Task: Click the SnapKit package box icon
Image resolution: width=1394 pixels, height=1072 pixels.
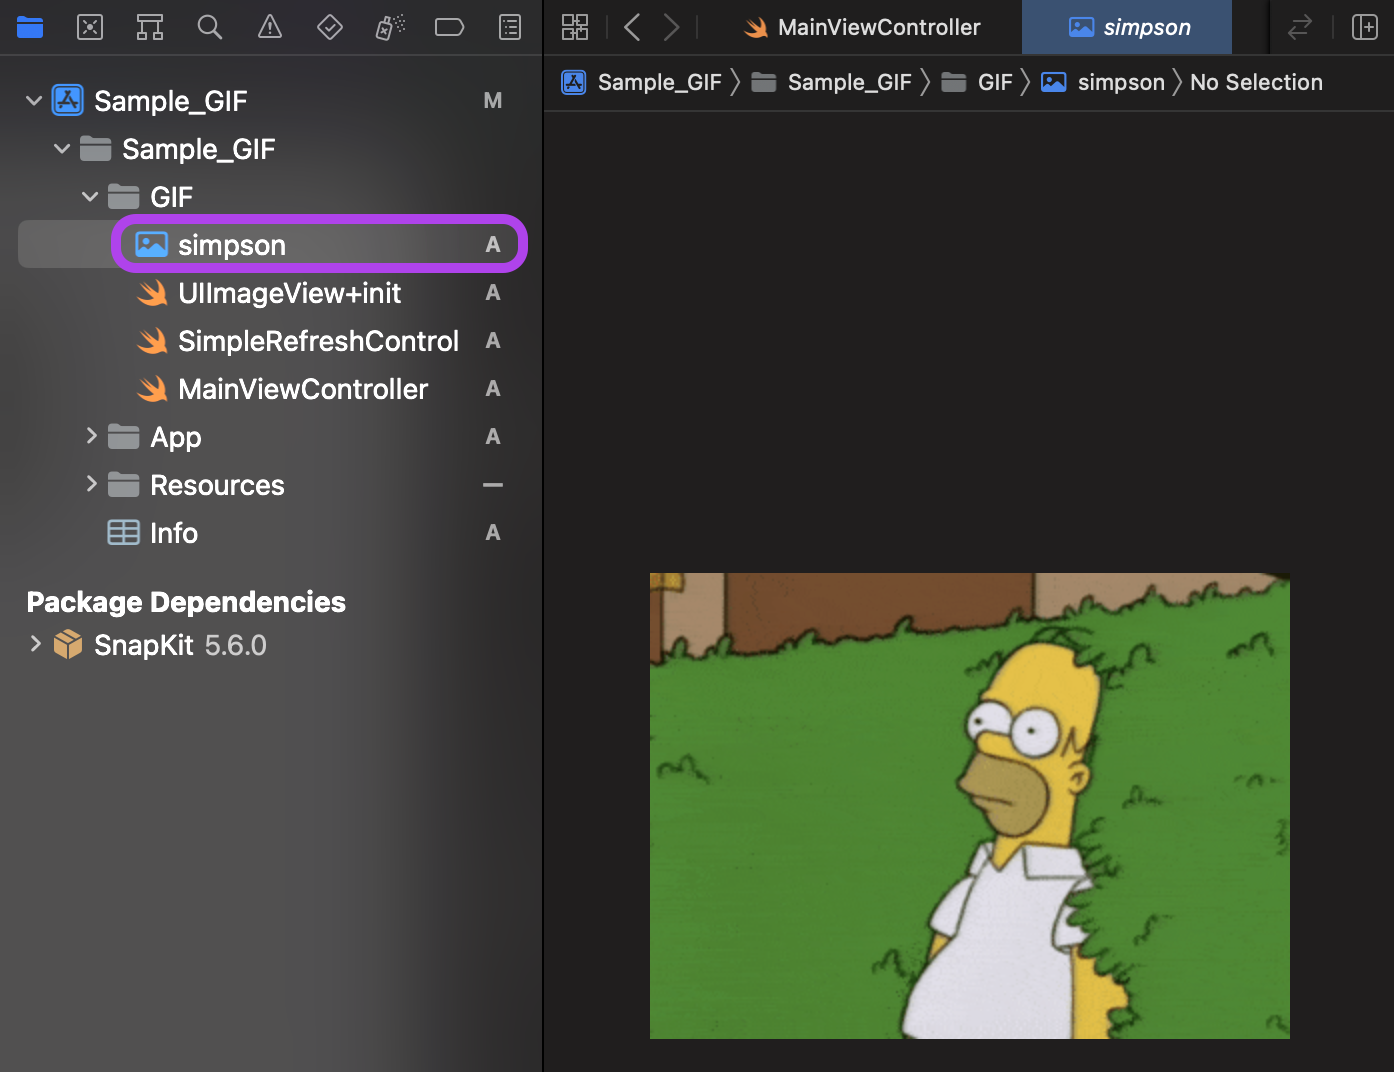Action: [68, 644]
